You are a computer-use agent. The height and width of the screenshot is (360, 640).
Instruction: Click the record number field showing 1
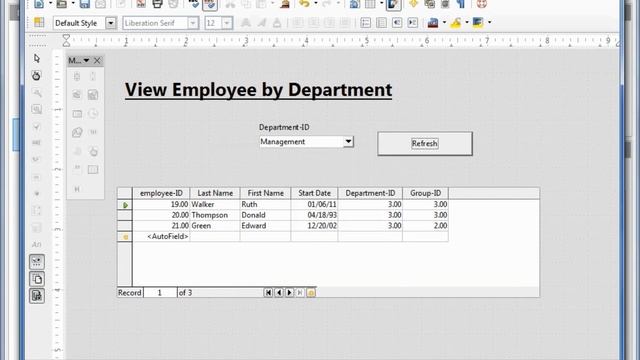(160, 293)
